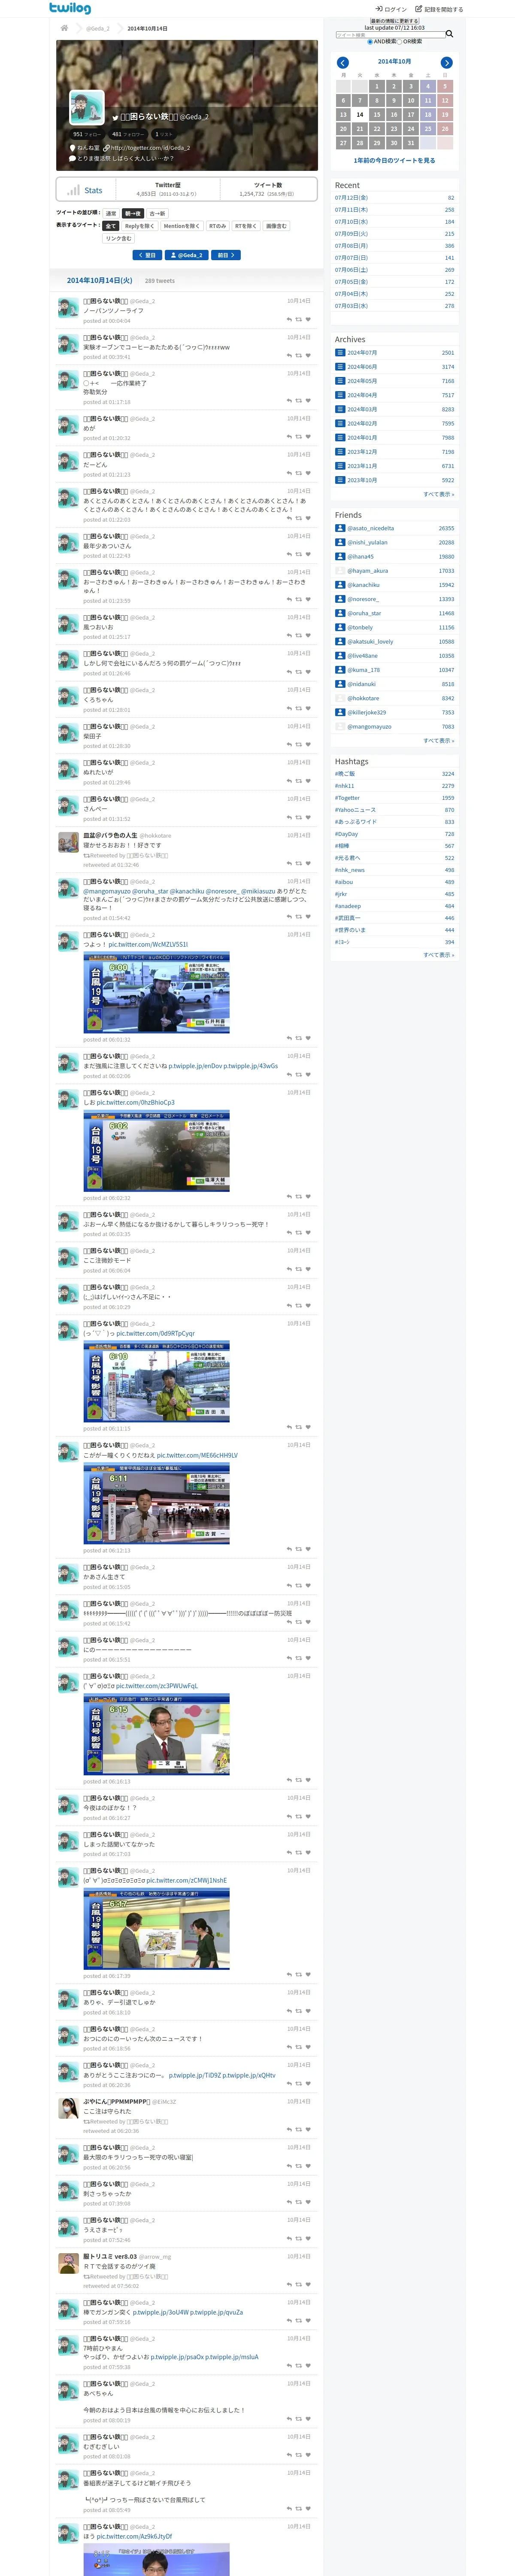
Task: Set tweet order to 古→新
Action: point(157,213)
